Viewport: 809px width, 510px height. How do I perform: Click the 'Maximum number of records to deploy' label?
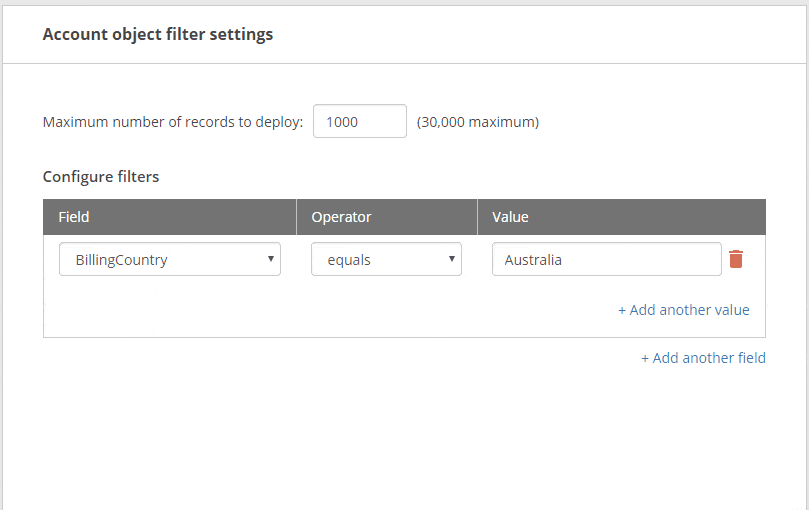coord(172,122)
